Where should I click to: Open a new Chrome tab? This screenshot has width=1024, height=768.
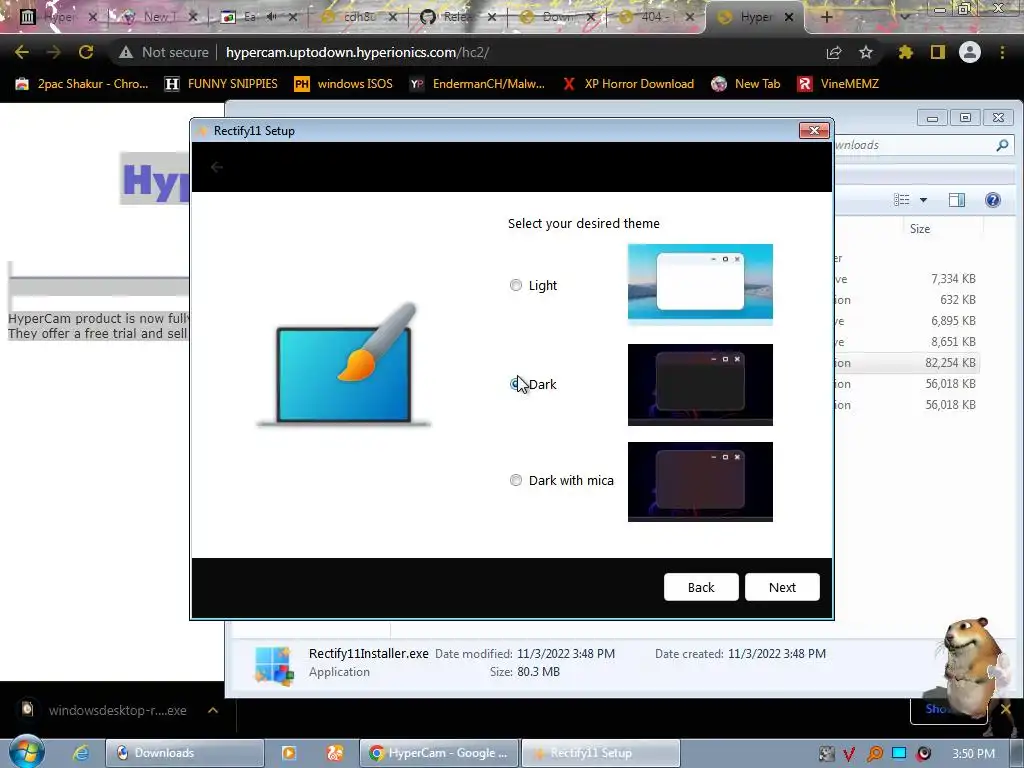point(826,17)
